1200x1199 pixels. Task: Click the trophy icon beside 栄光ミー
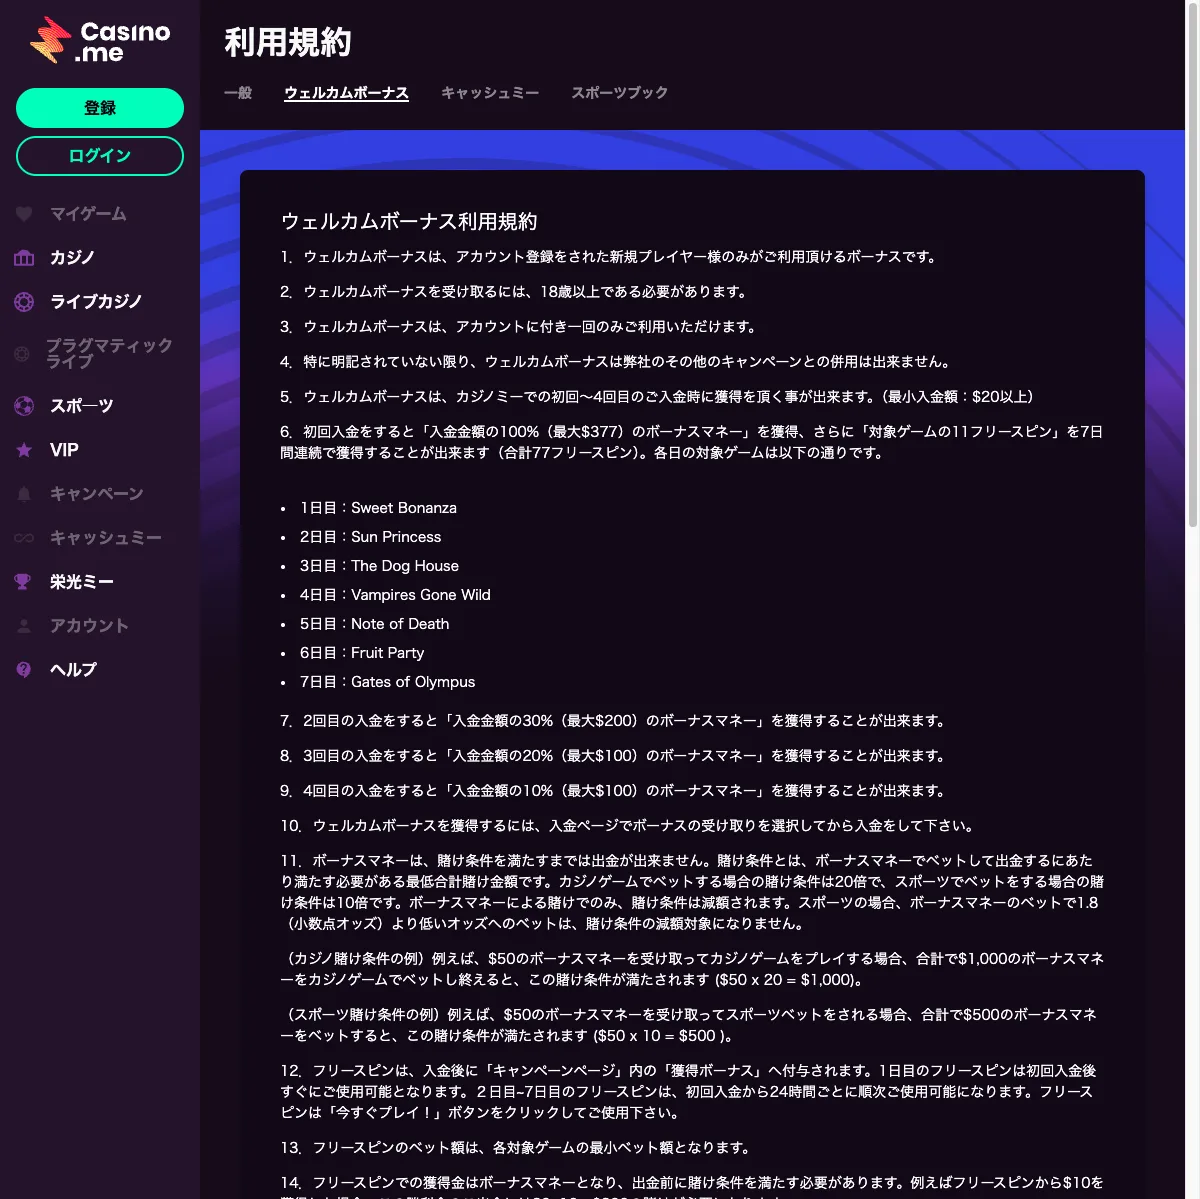23,582
